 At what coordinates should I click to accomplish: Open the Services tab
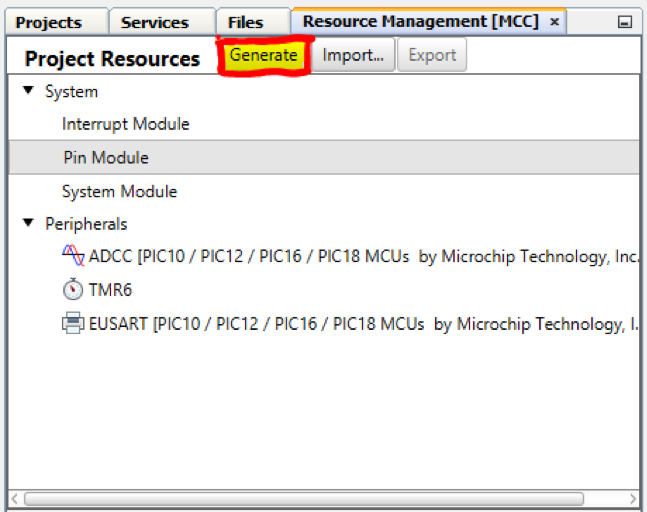(x=155, y=22)
